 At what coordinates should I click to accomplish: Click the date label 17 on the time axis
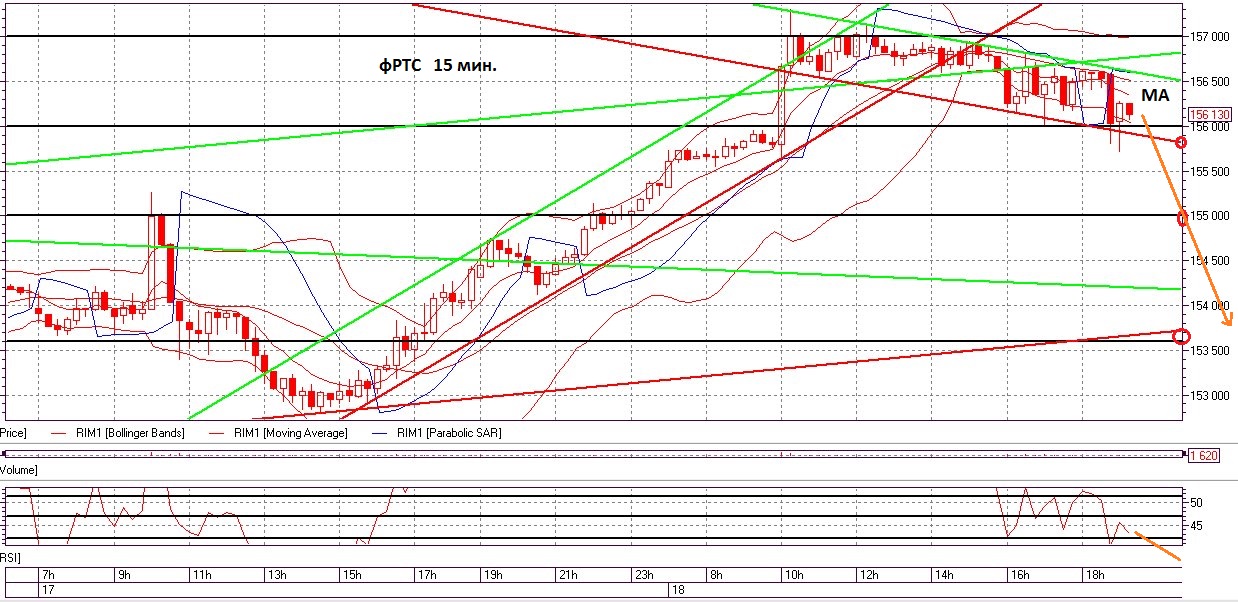point(46,591)
